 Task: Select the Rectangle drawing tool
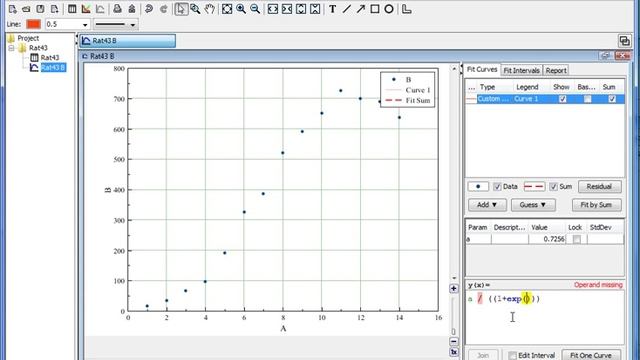375,9
